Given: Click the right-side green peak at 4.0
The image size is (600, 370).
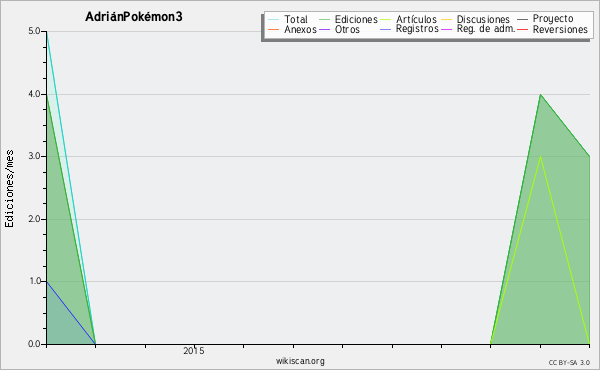Looking at the screenshot, I should (540, 95).
